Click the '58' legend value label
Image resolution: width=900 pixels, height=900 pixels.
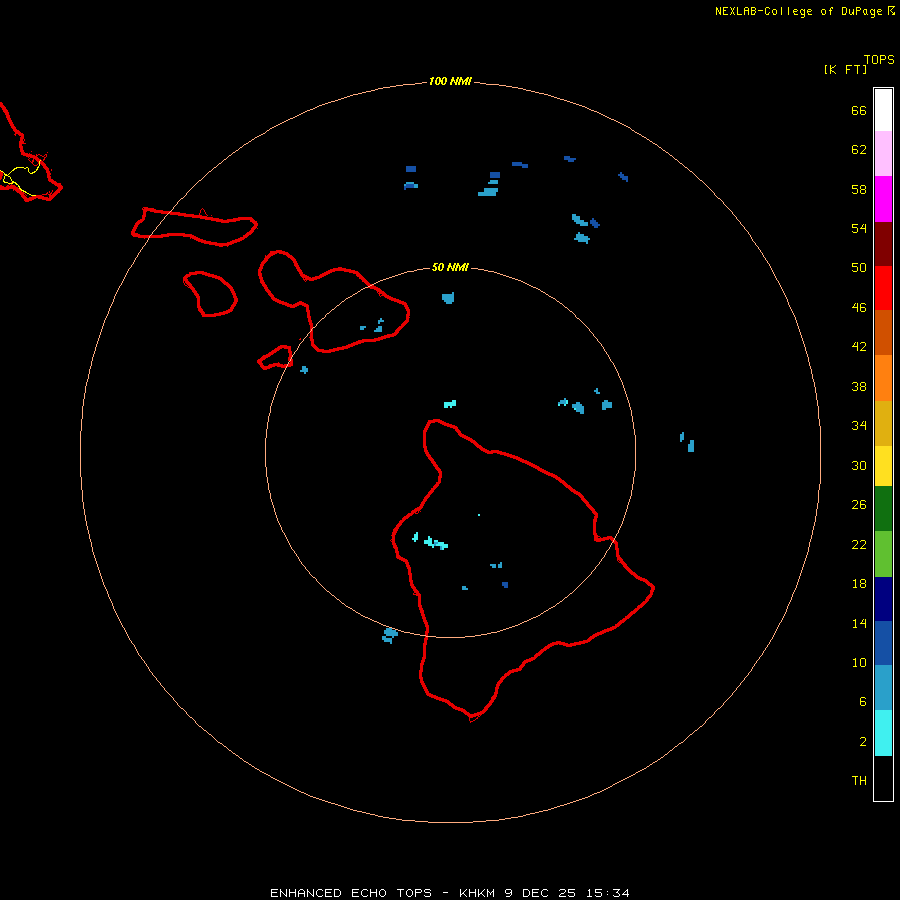859,189
